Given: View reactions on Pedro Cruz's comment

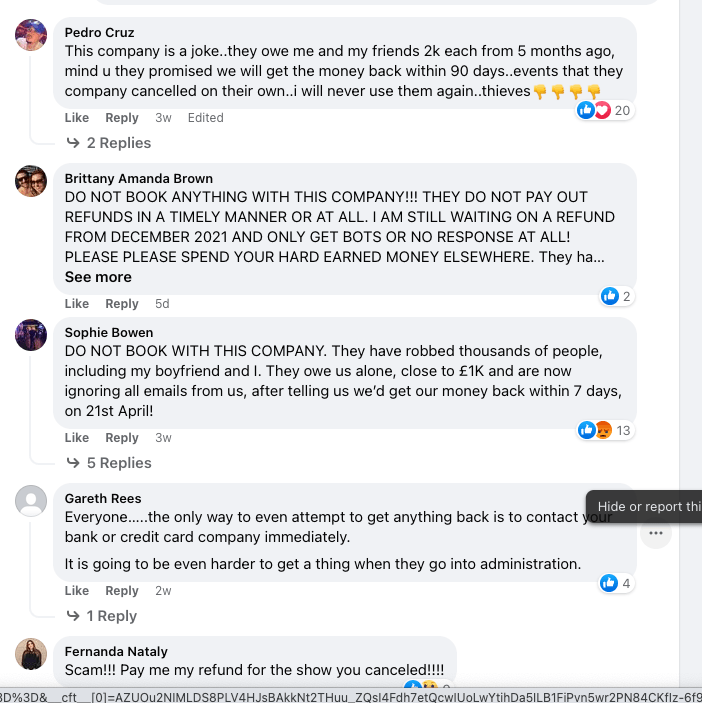Looking at the screenshot, I should (x=605, y=110).
